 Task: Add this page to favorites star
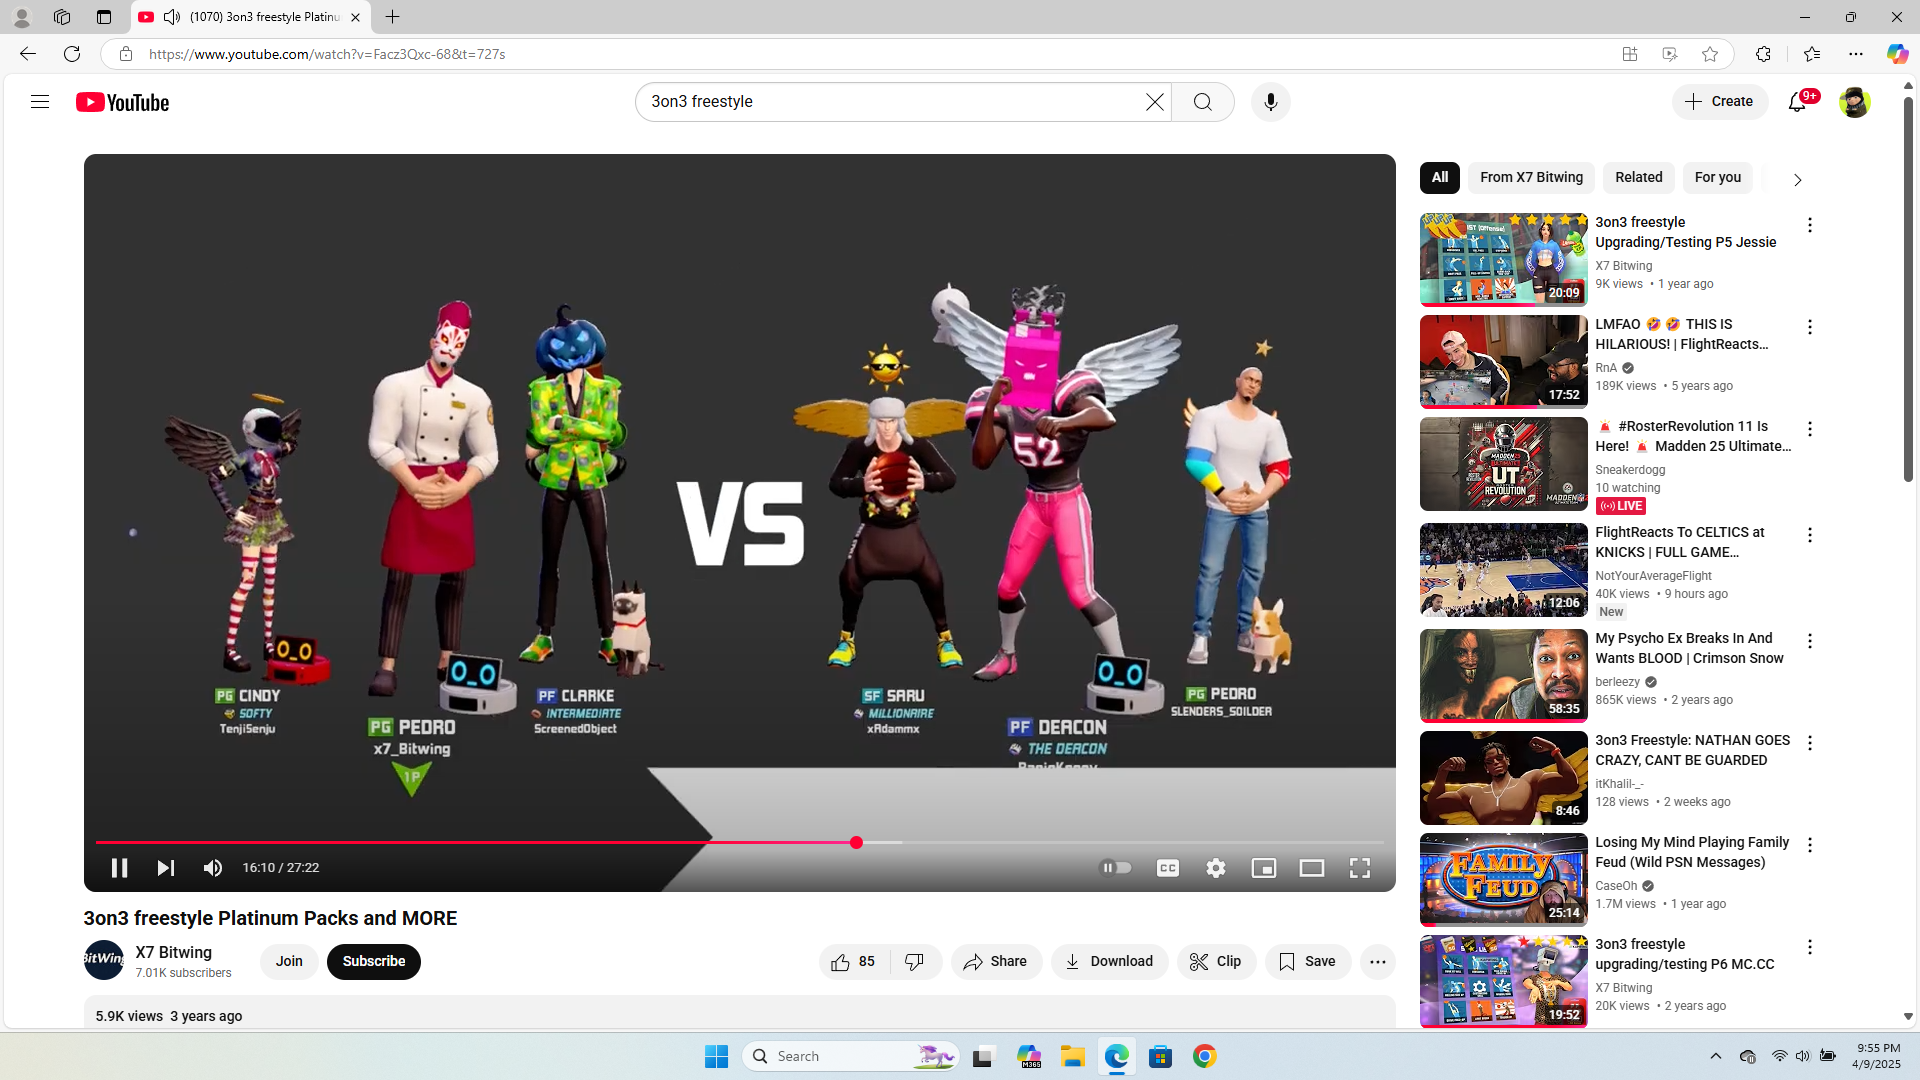tap(1710, 54)
